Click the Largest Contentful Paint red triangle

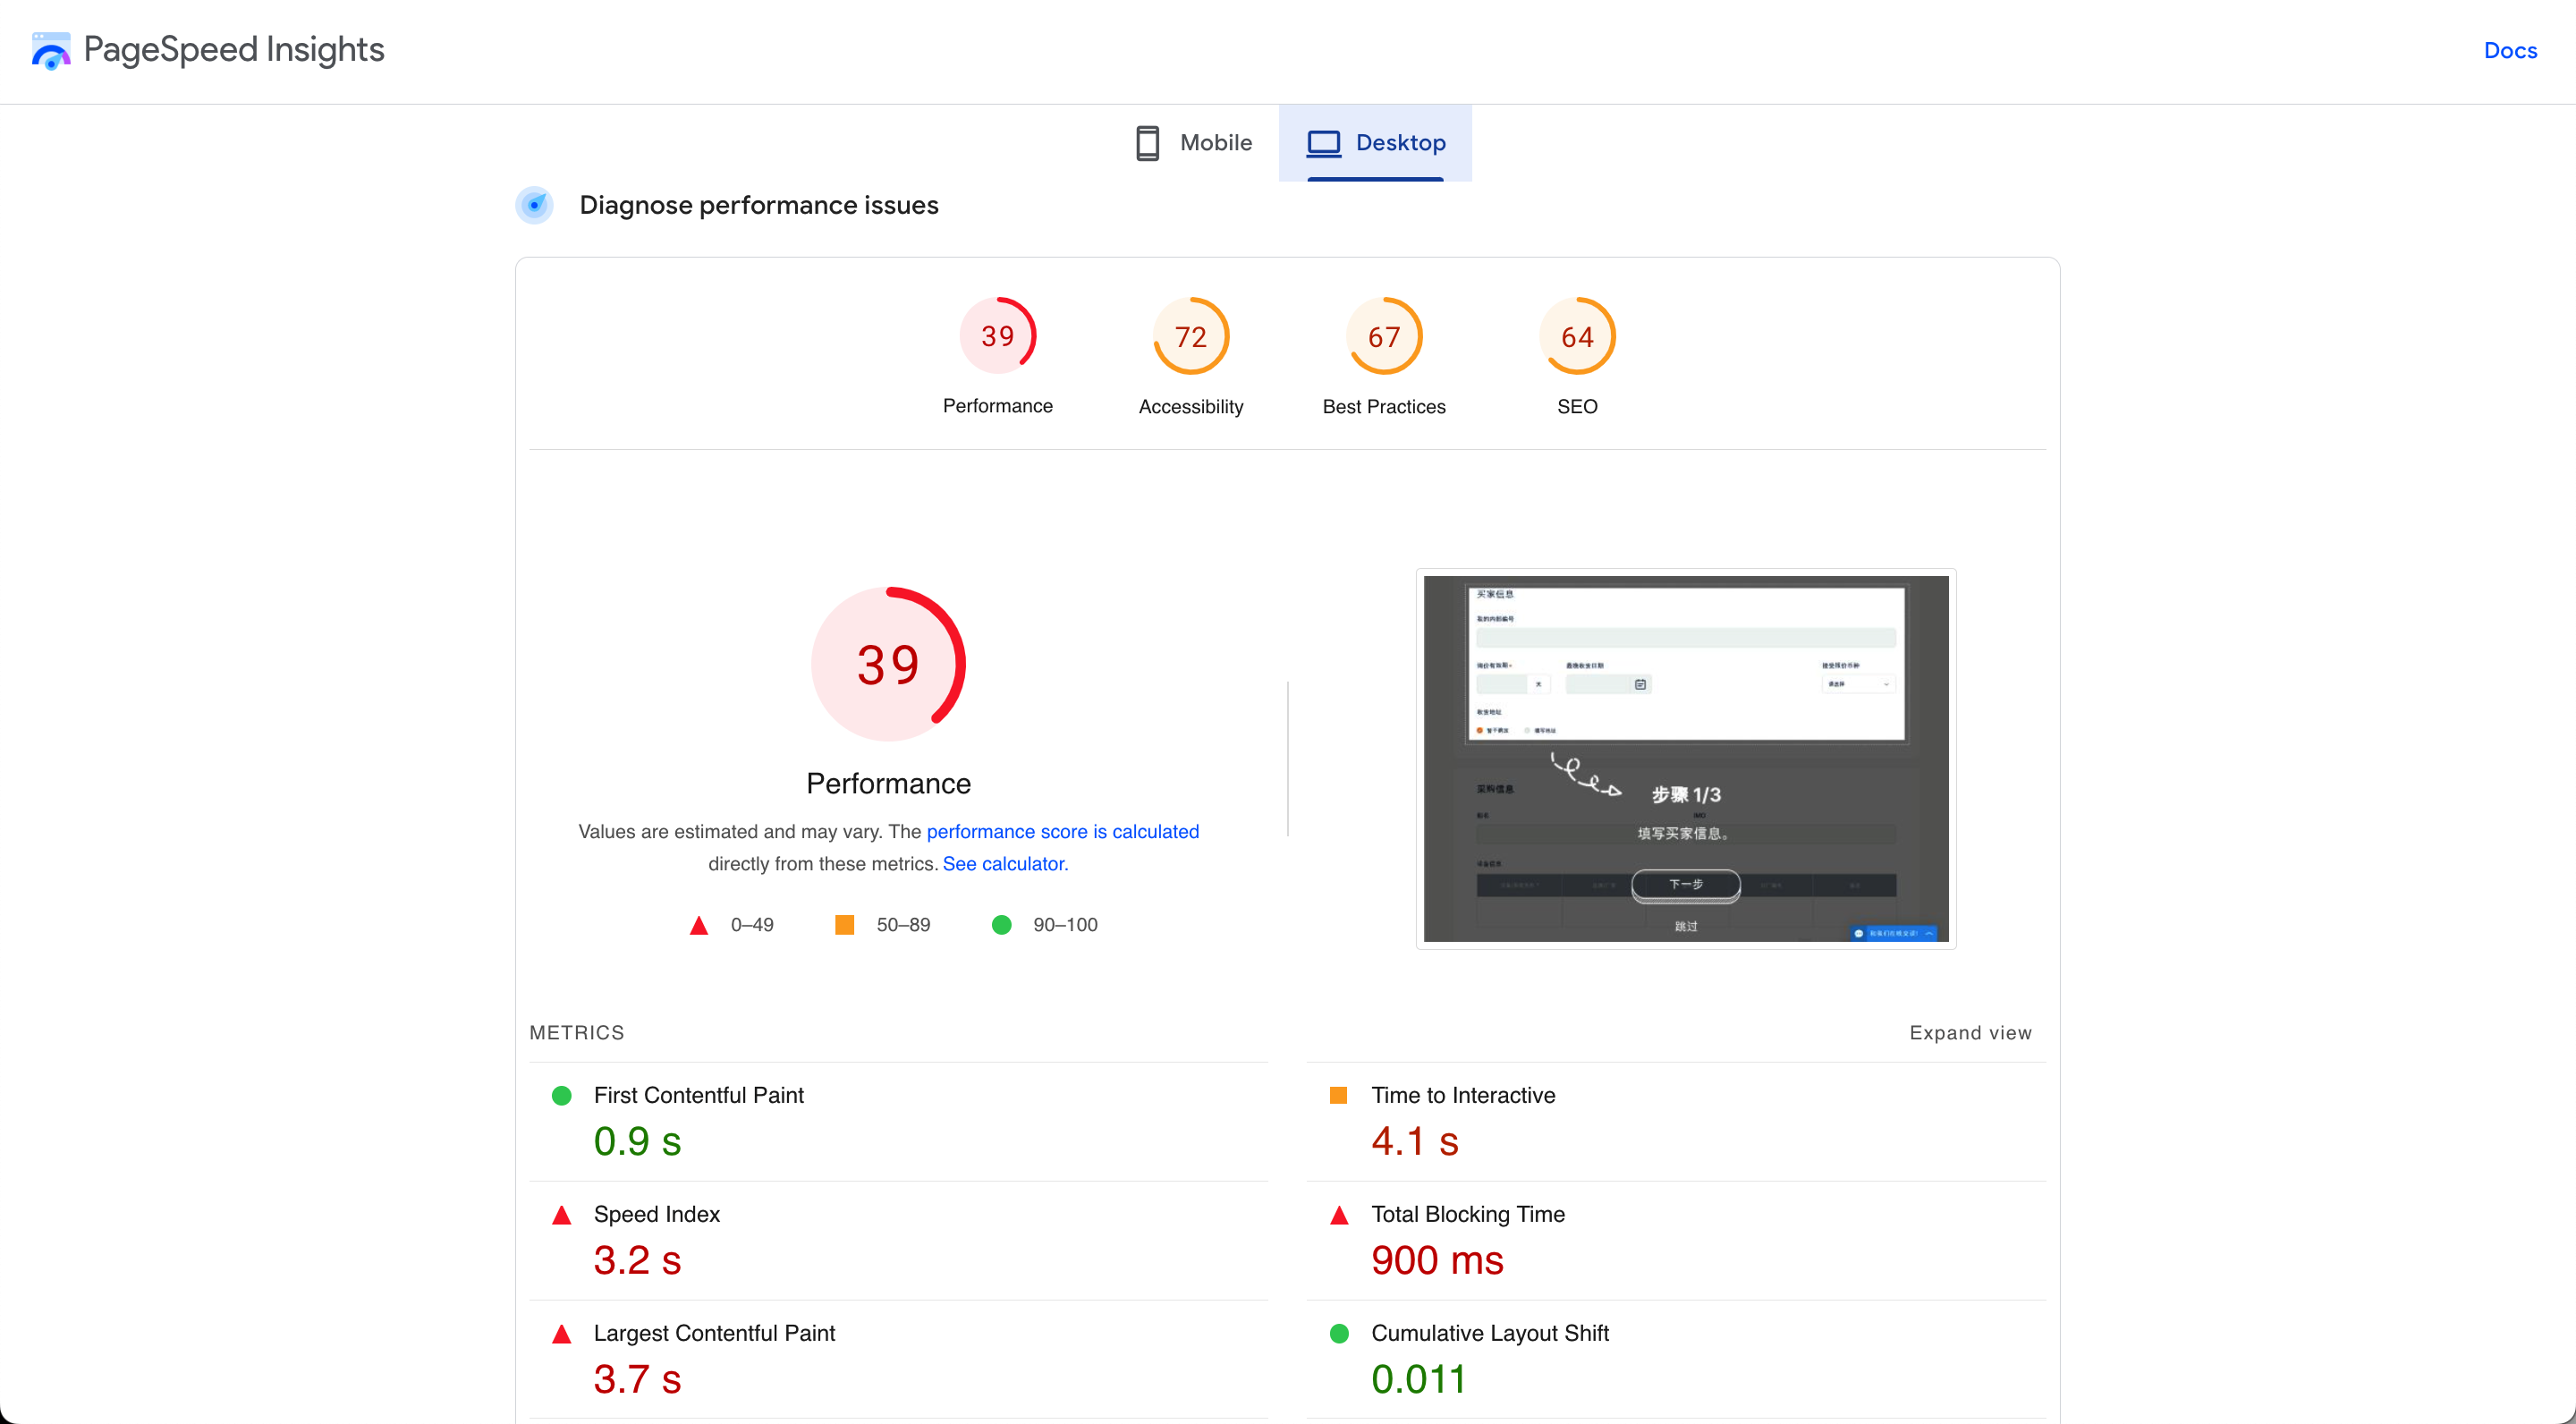click(562, 1333)
